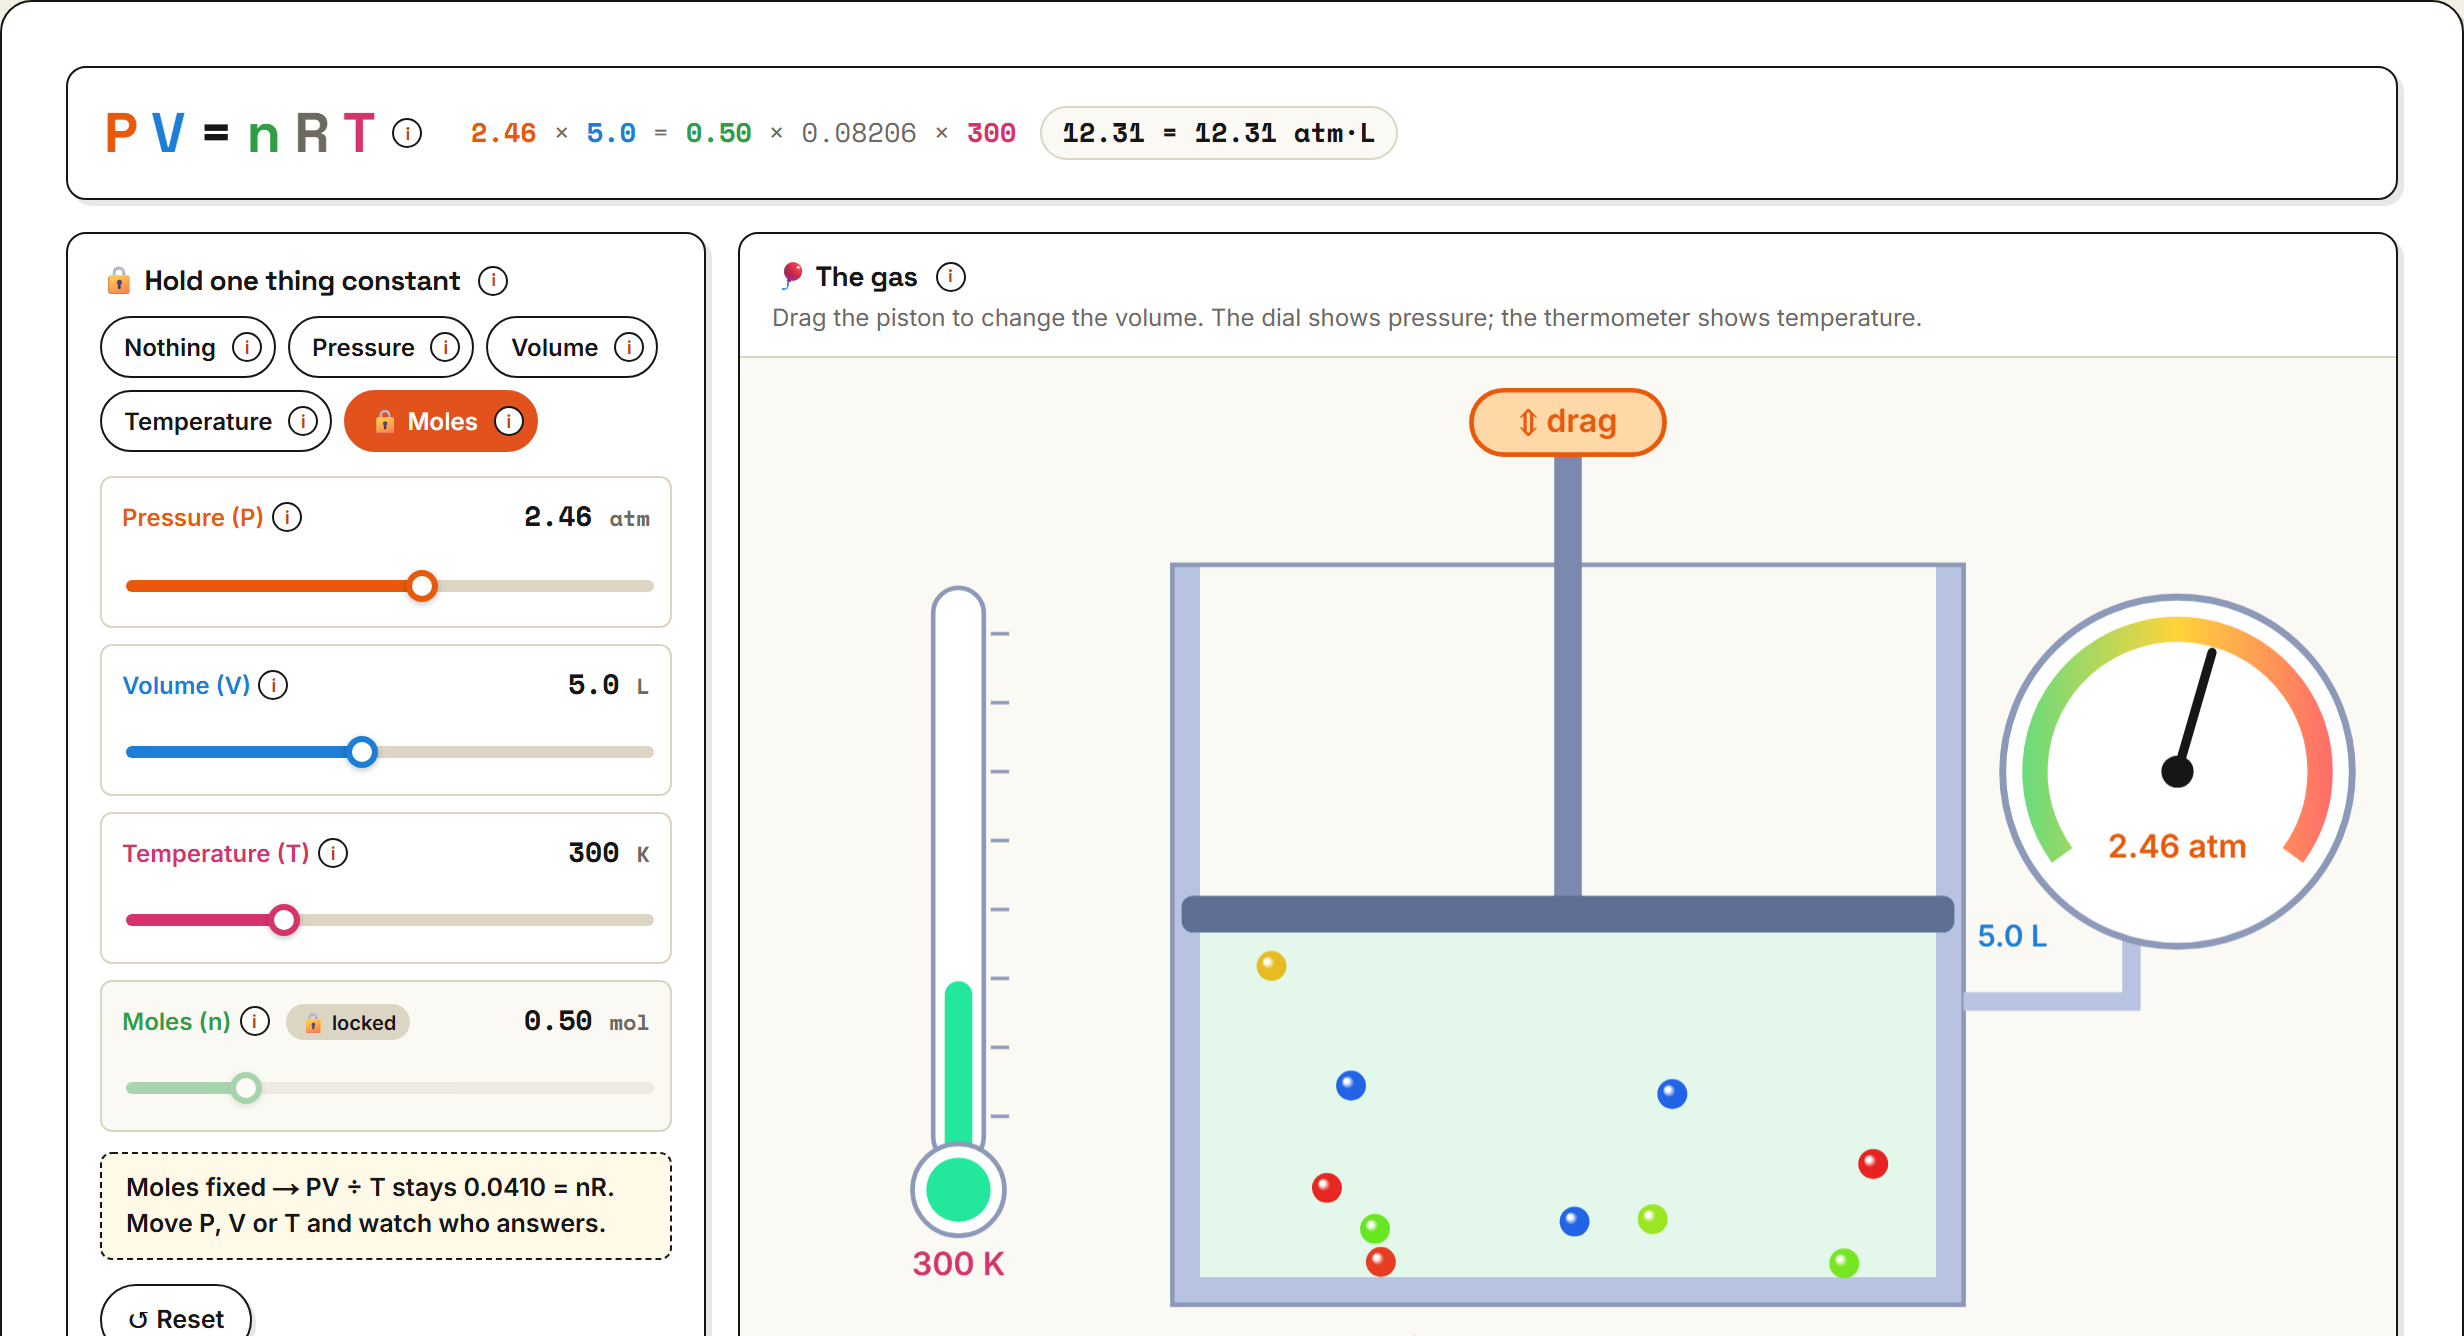
Task: Toggle the Moles constant option
Action: [x=441, y=421]
